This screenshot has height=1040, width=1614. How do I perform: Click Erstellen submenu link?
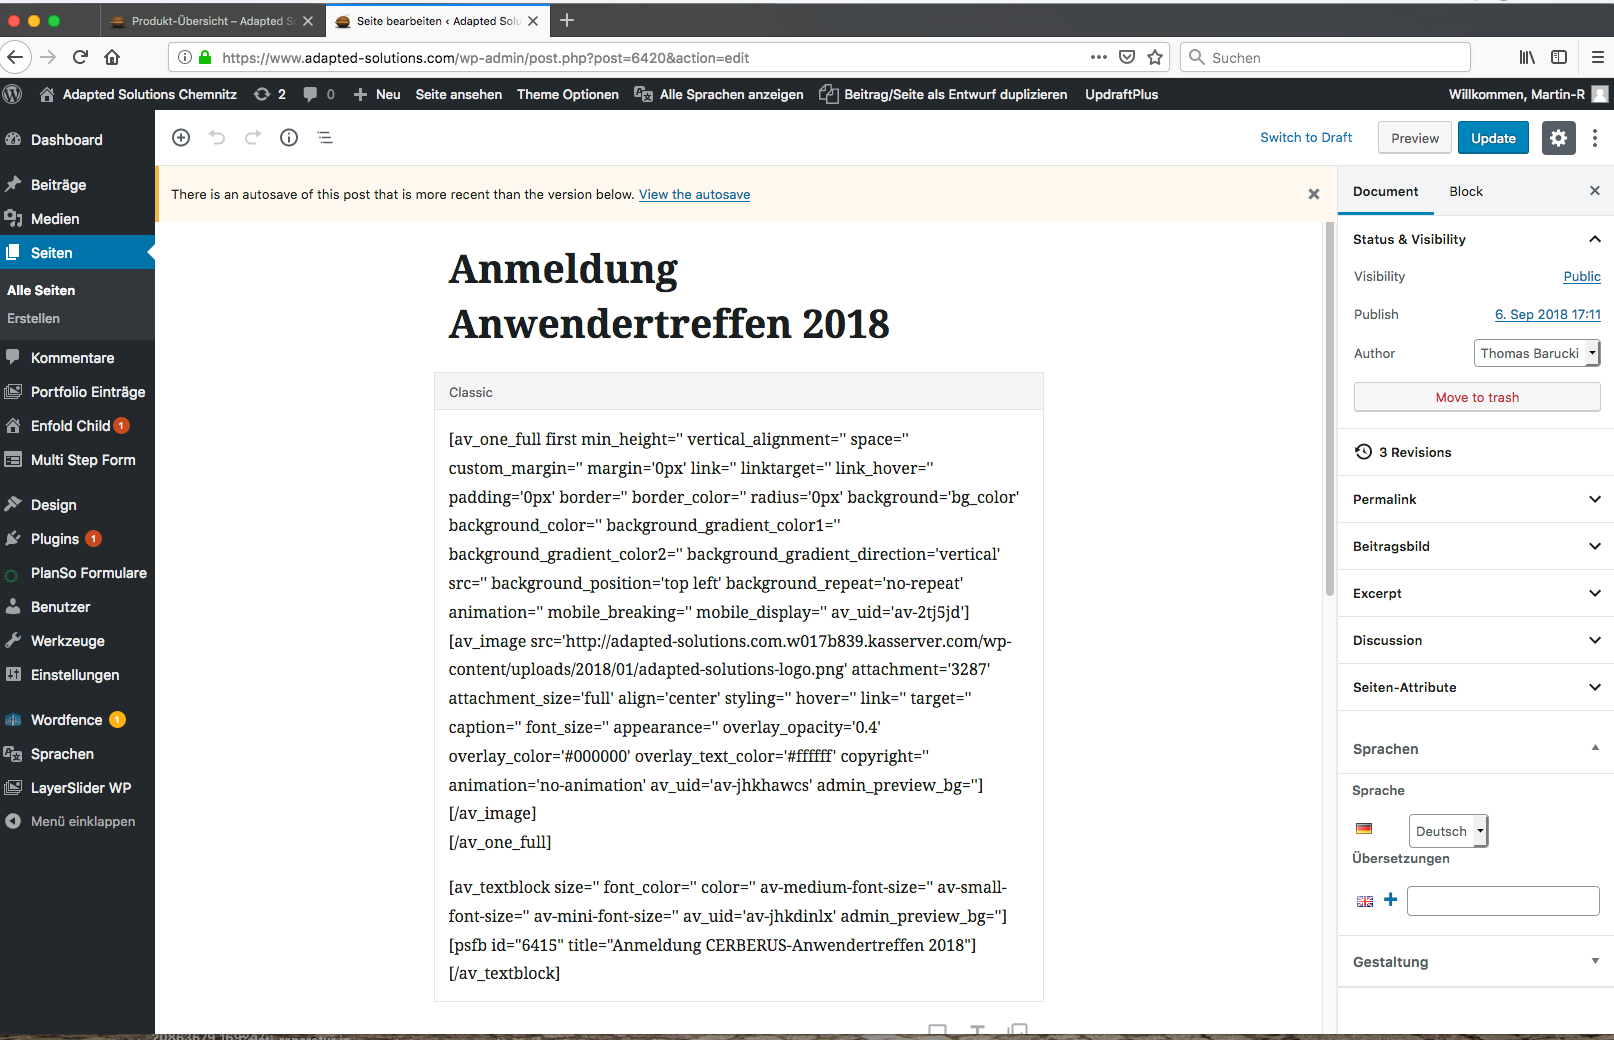(33, 318)
